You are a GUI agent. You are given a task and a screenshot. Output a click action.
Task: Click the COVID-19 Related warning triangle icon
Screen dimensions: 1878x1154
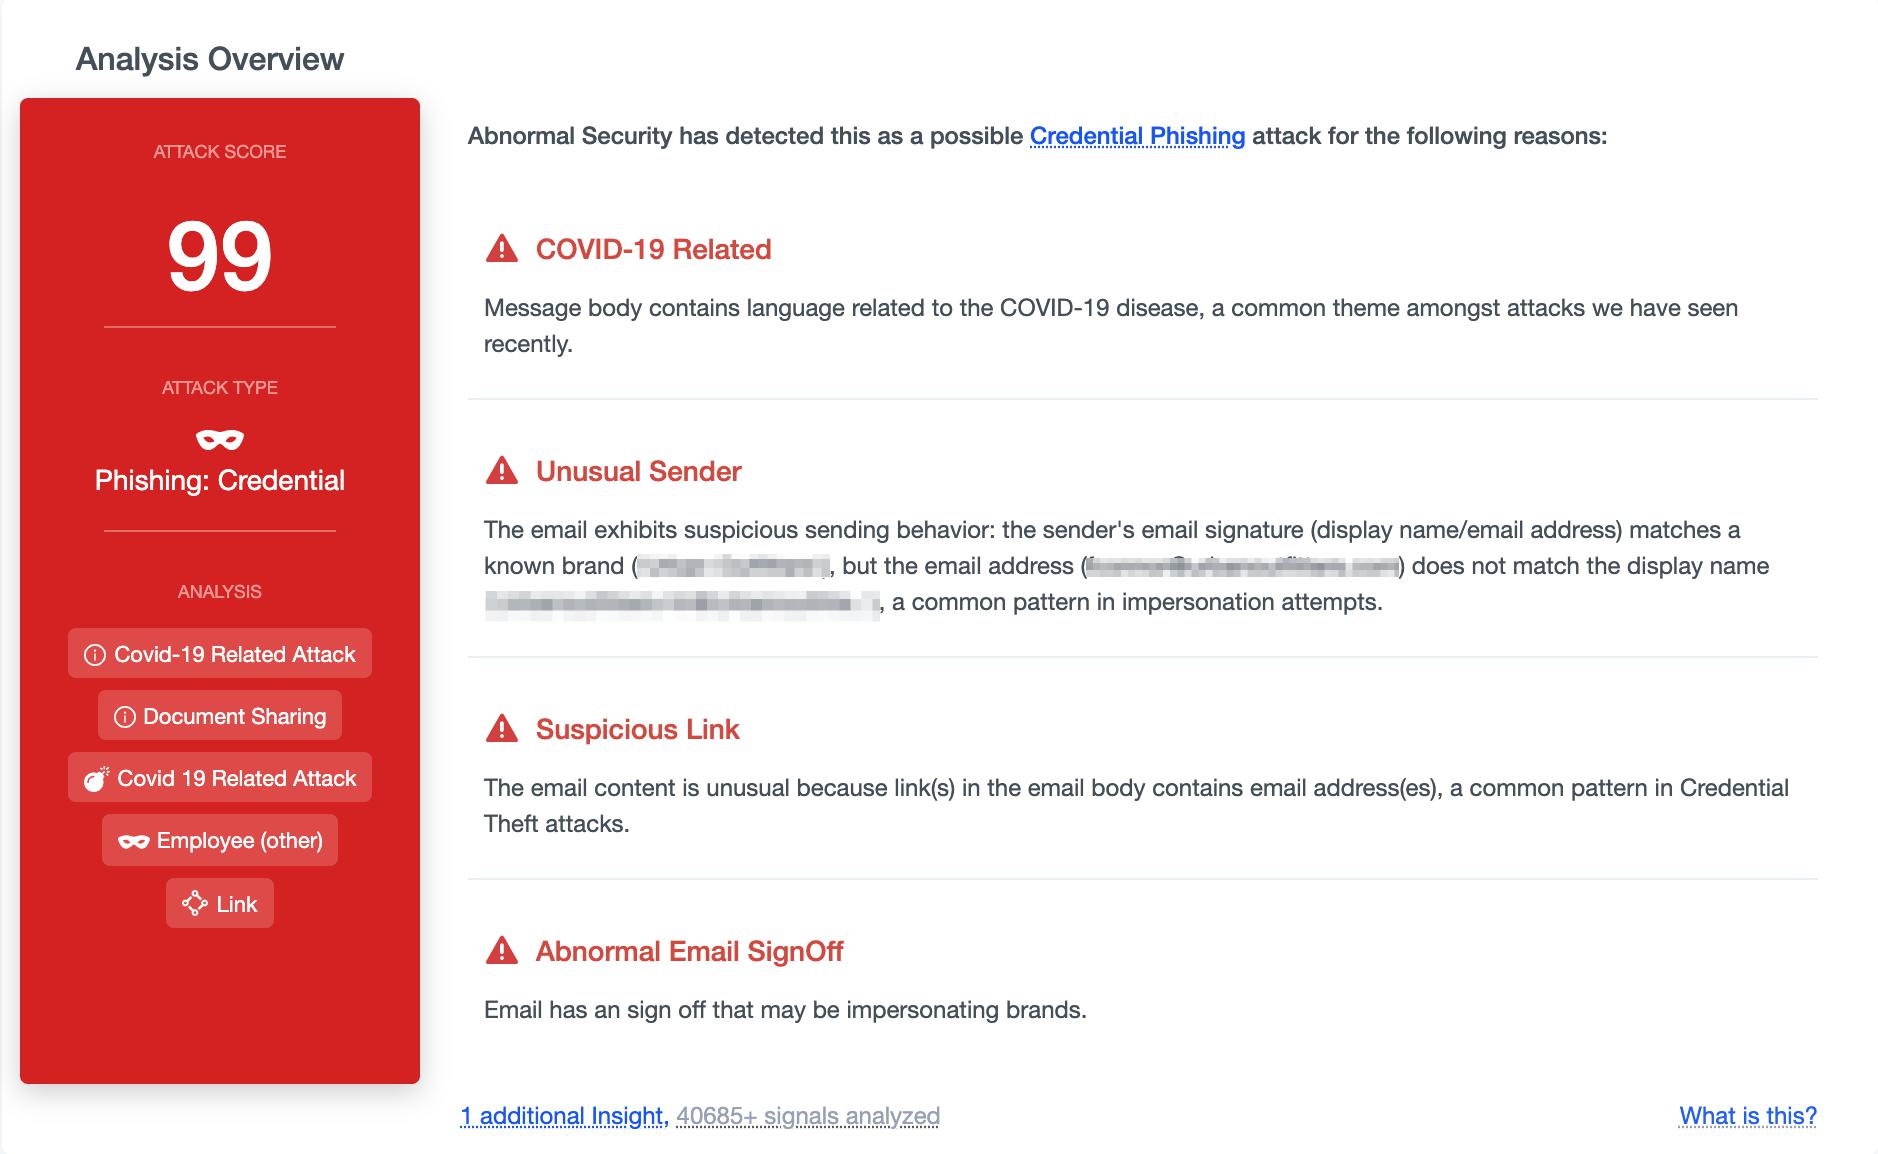pyautogui.click(x=501, y=249)
